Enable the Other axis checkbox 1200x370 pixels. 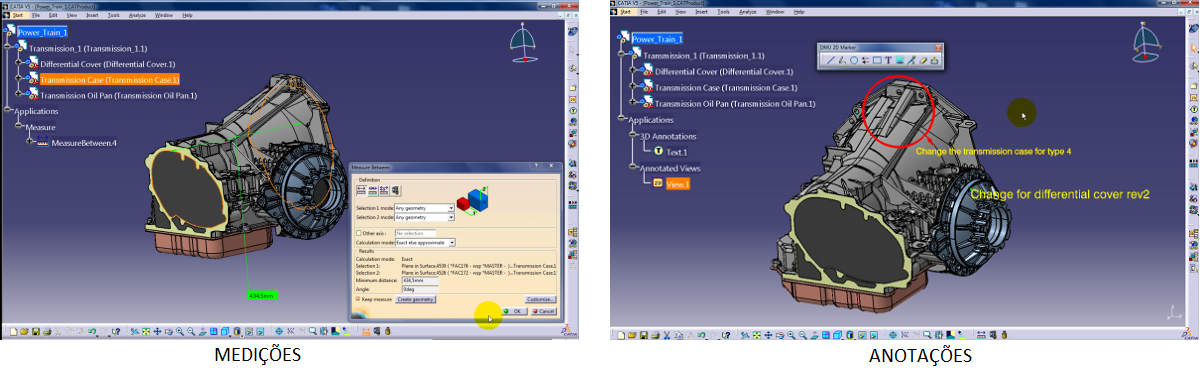pos(359,233)
